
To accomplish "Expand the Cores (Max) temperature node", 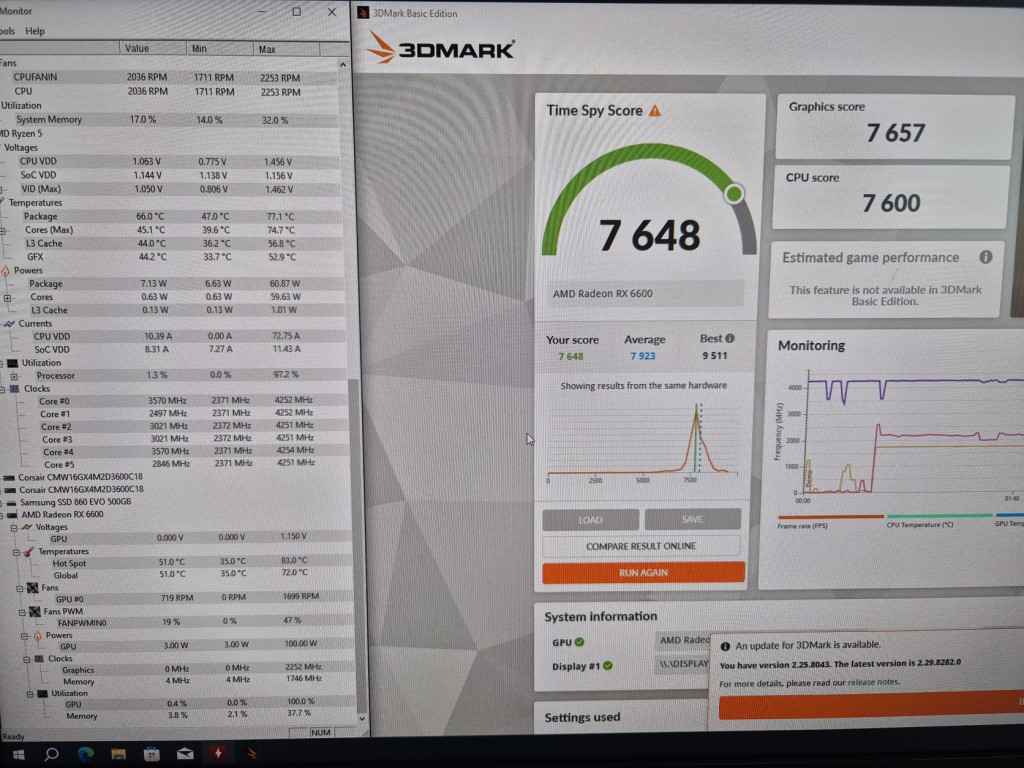I will (x=3, y=231).
